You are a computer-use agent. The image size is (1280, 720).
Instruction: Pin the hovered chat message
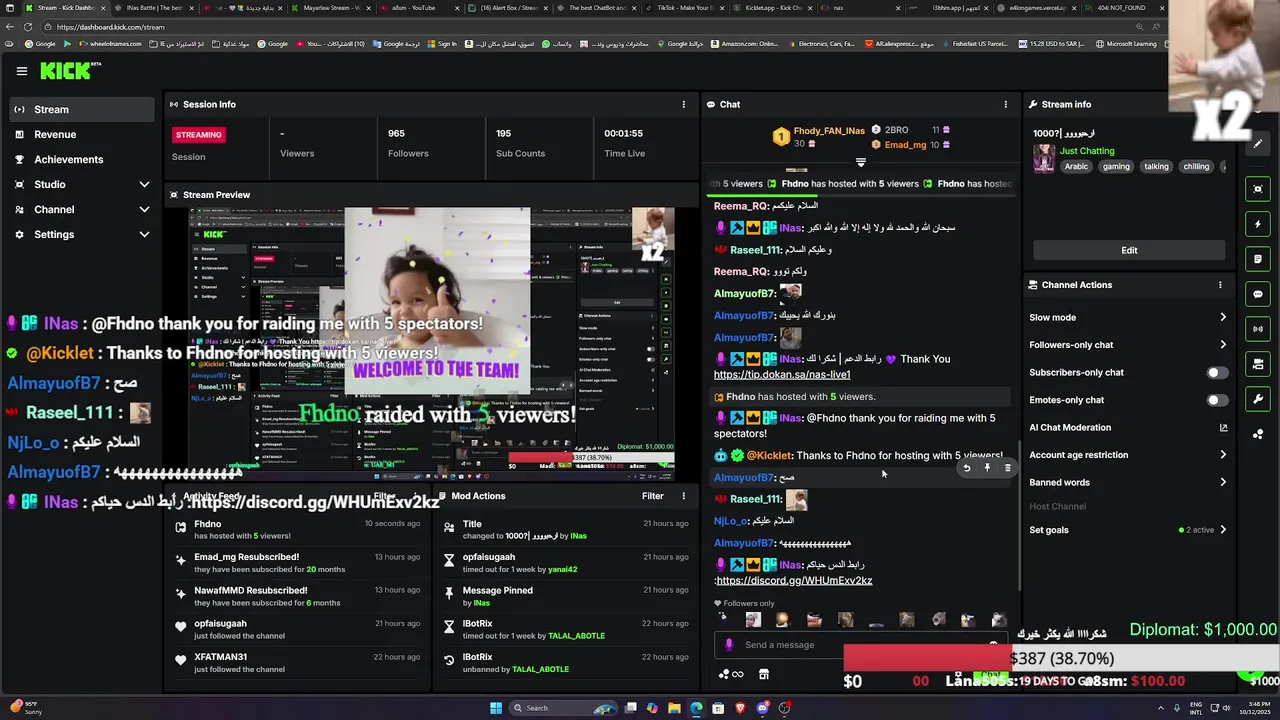click(x=987, y=468)
